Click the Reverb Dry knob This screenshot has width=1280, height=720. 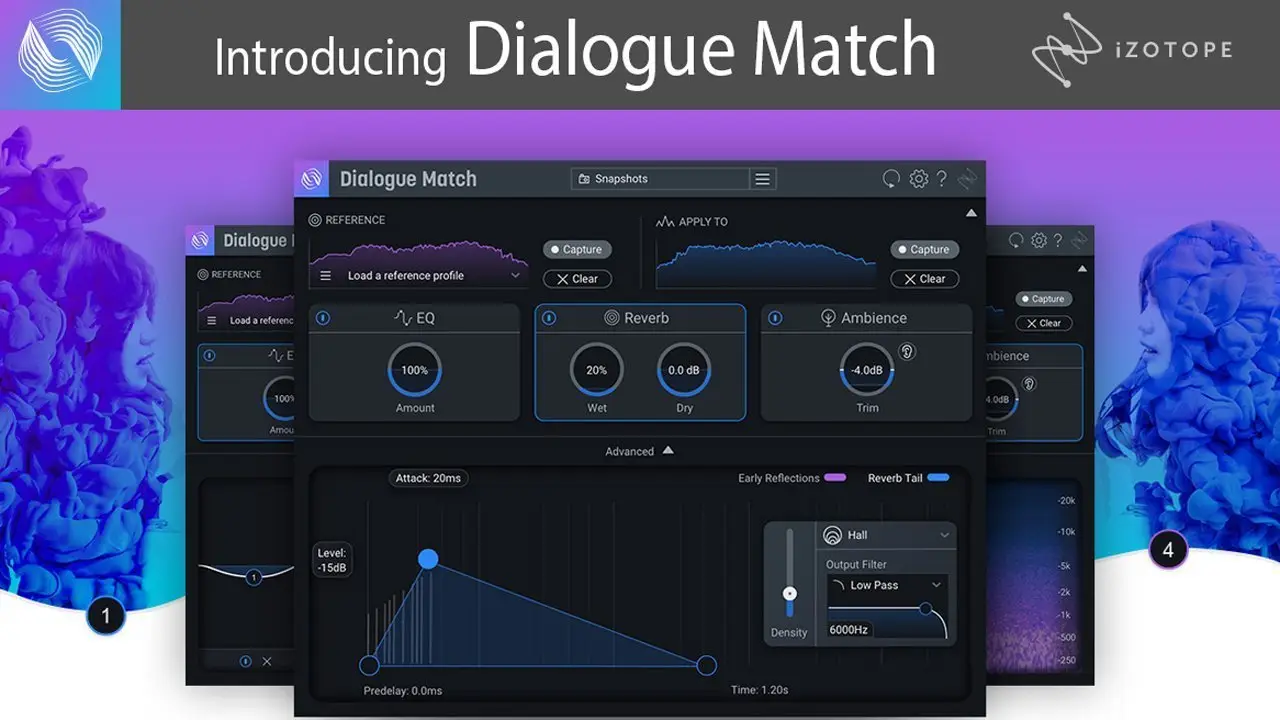[x=684, y=370]
